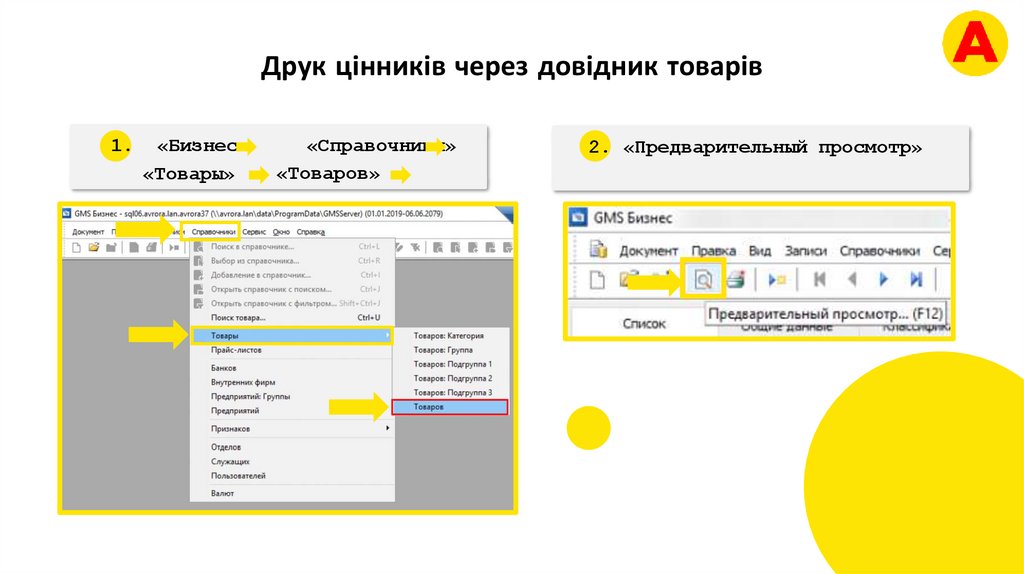Open Справочники menu in sql06 window

(213, 232)
